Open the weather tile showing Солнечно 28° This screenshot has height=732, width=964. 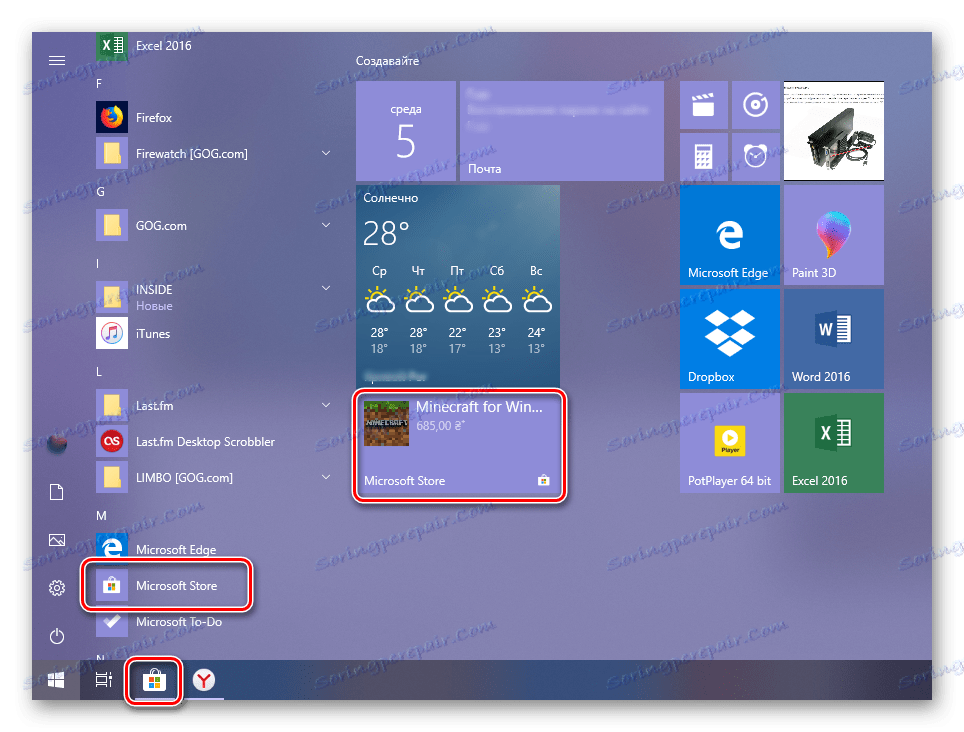tap(458, 286)
